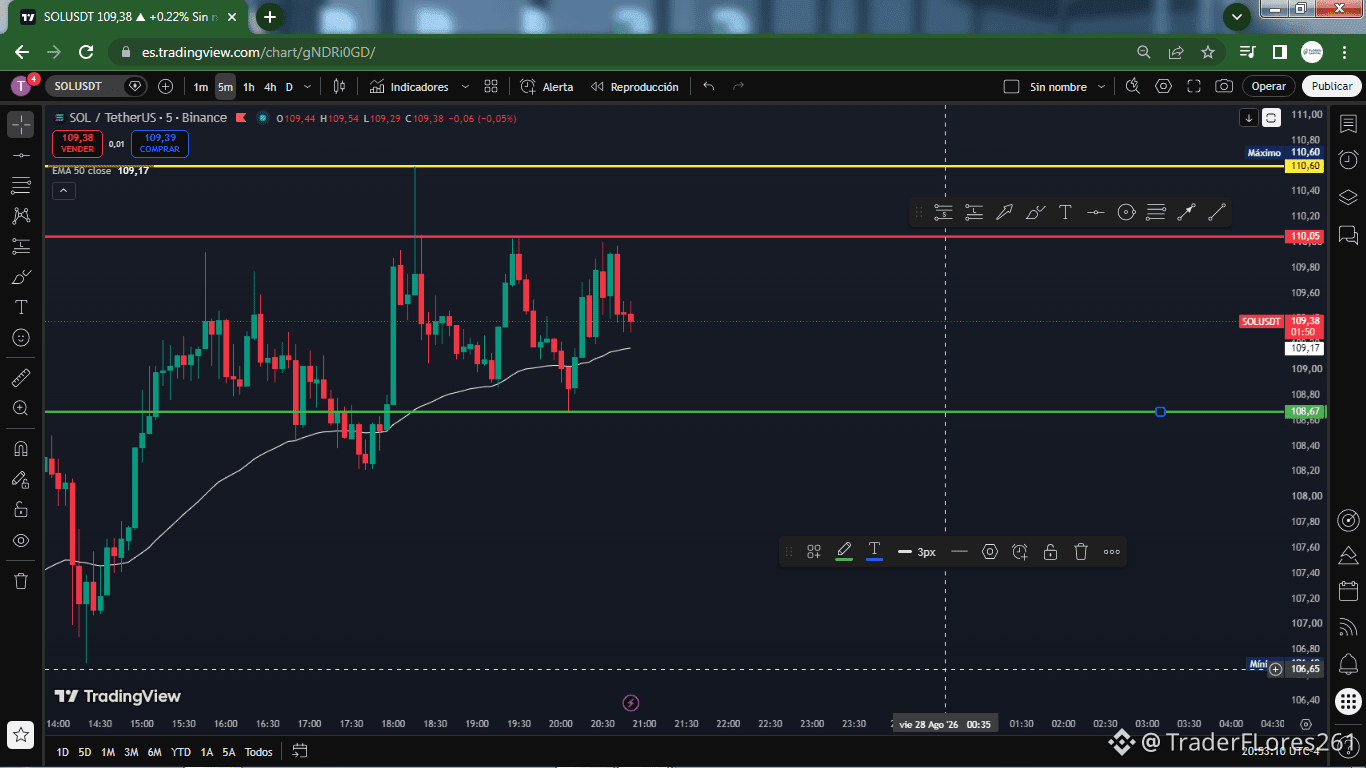Open the quick search icon

click(x=1132, y=86)
